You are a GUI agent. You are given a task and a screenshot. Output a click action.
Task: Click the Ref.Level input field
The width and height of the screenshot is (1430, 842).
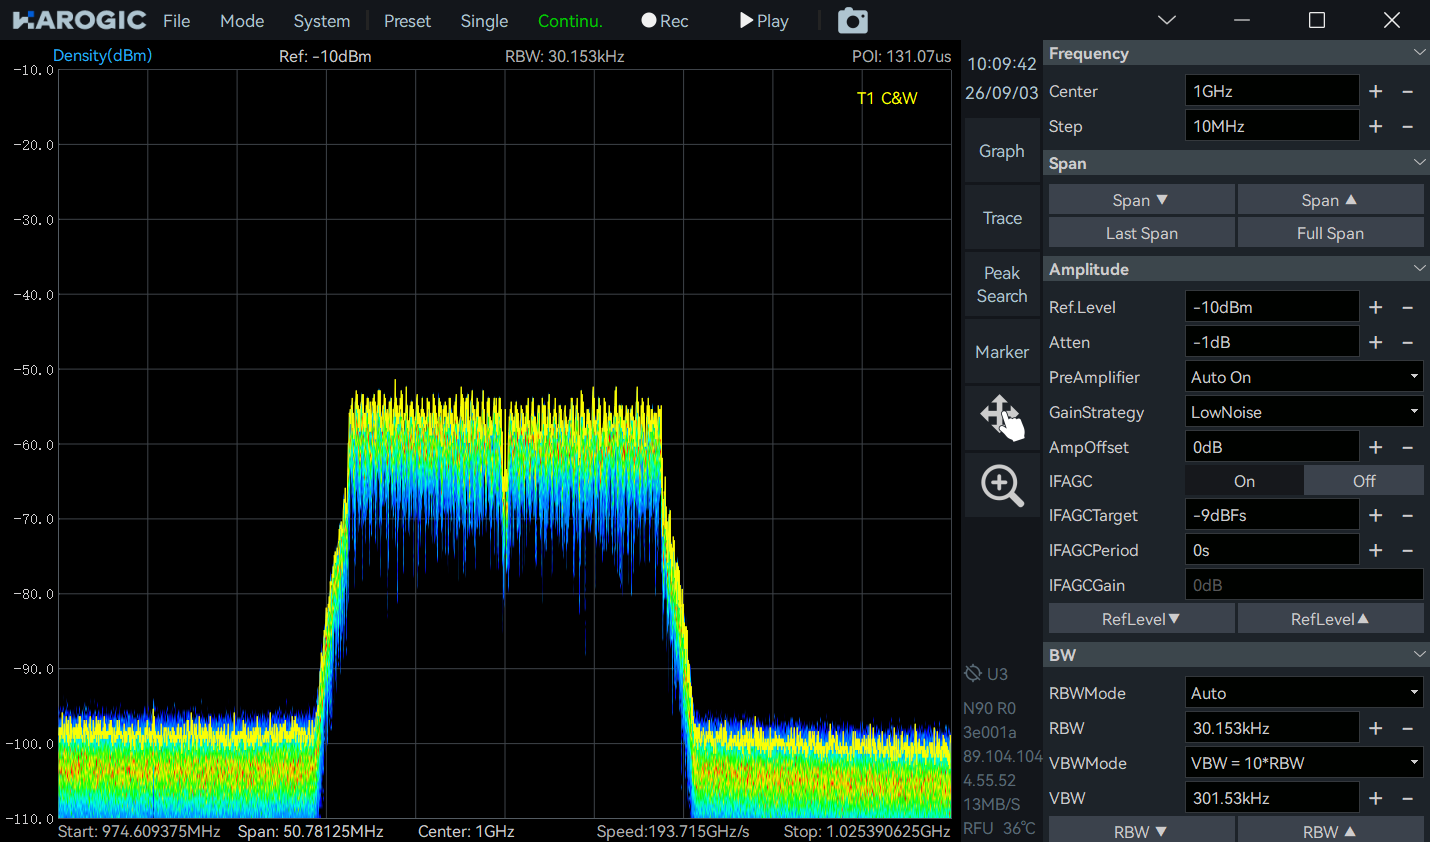(1272, 307)
